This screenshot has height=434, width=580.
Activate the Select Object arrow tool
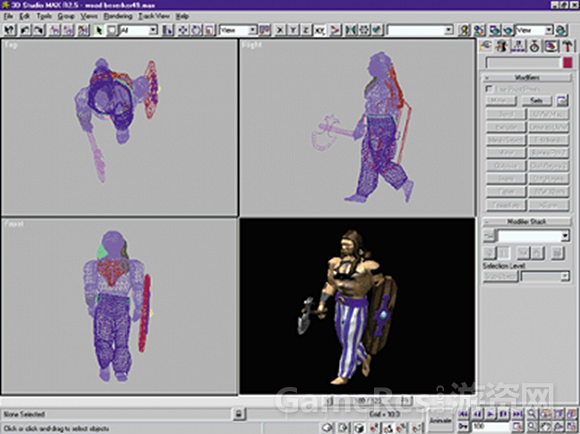(x=98, y=30)
